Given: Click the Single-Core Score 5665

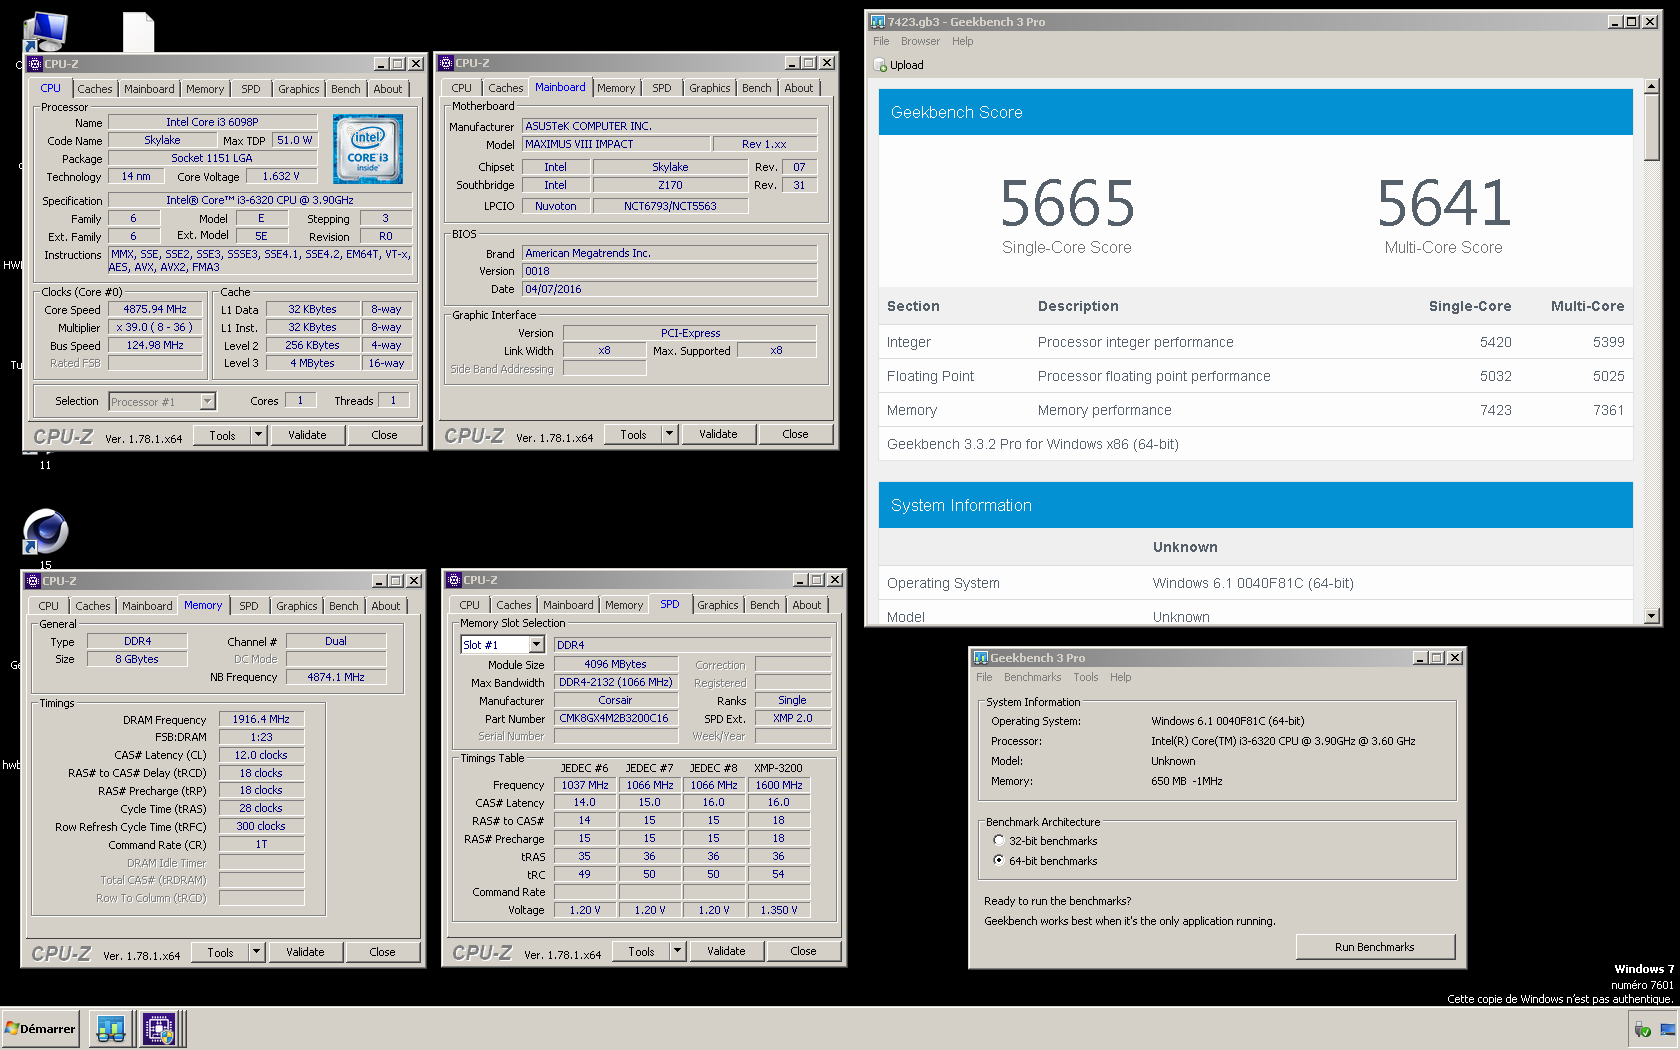Looking at the screenshot, I should [1067, 203].
